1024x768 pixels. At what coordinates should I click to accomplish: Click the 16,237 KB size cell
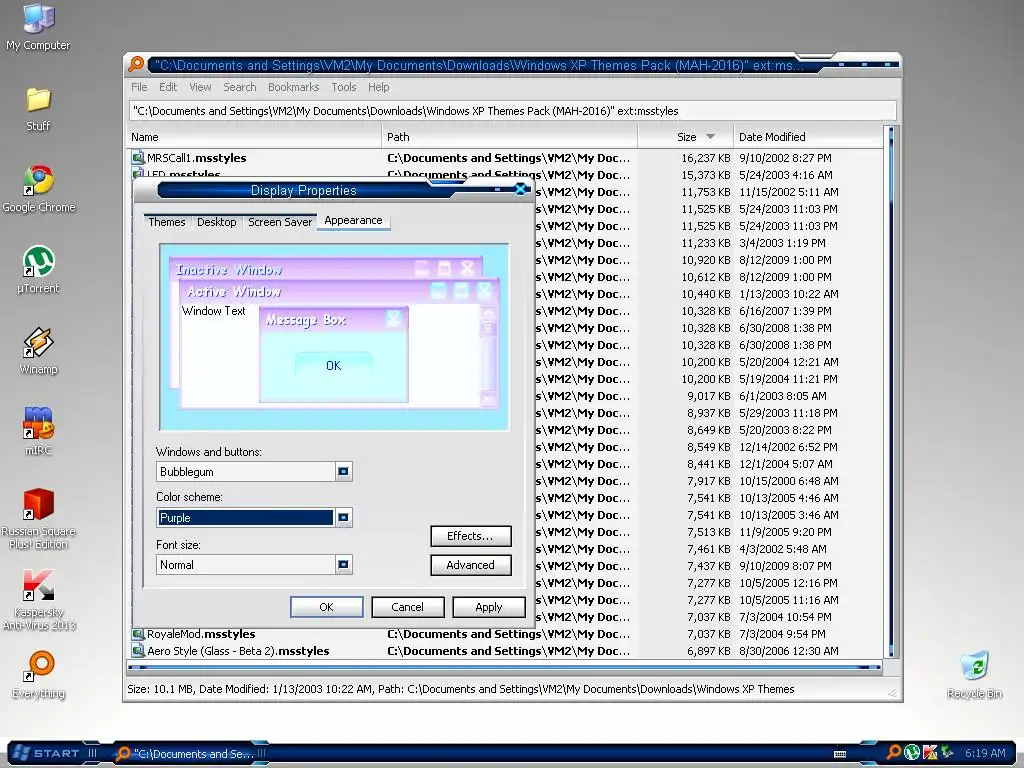click(705, 157)
